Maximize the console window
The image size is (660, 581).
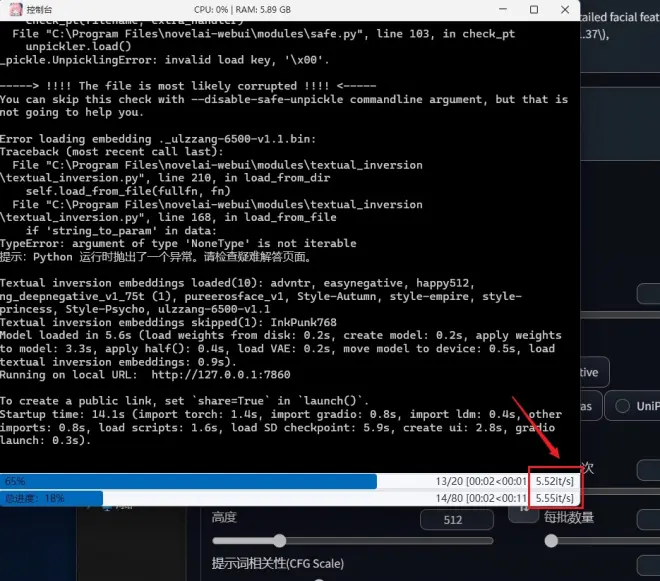click(x=534, y=10)
